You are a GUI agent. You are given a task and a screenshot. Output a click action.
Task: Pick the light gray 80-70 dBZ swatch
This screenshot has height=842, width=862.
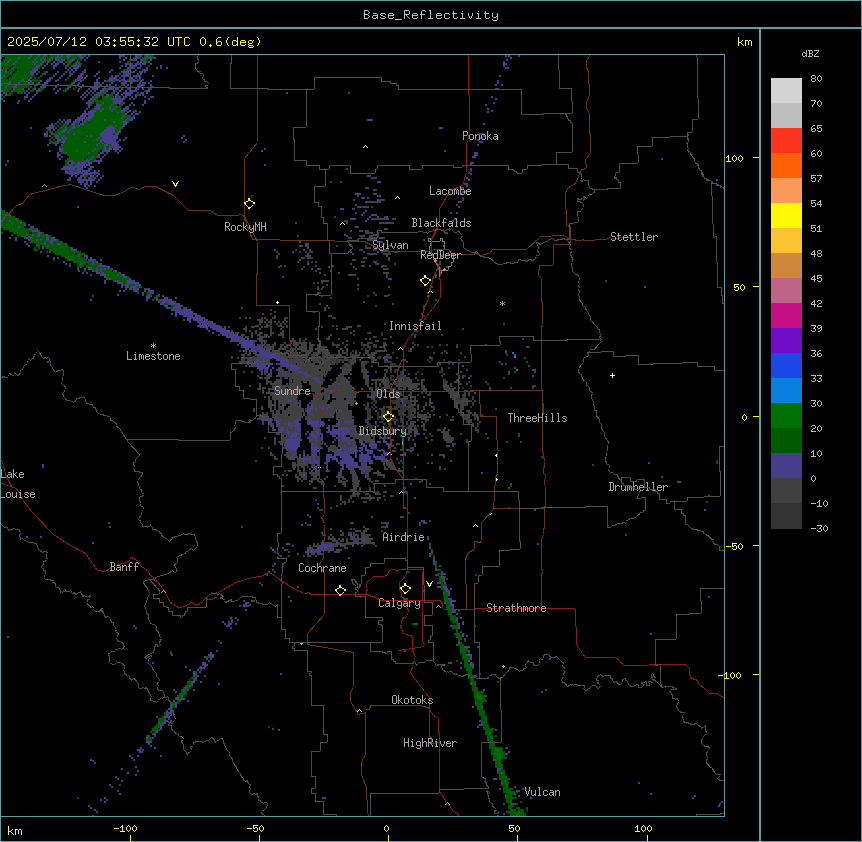[x=786, y=91]
